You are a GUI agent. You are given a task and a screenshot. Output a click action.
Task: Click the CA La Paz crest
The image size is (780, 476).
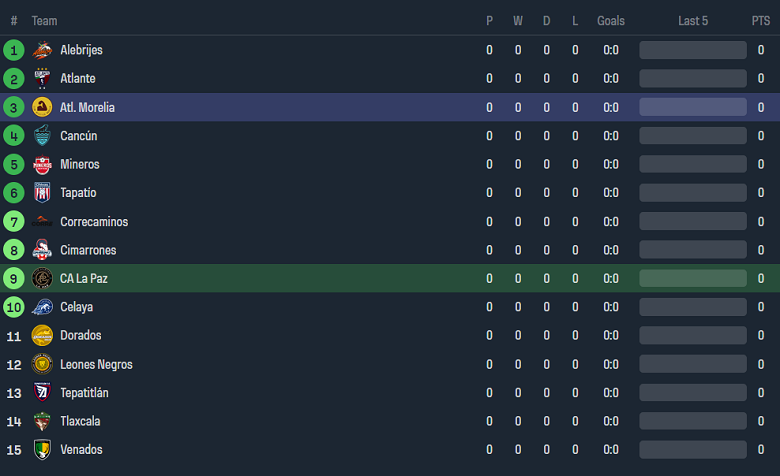[x=42, y=278]
